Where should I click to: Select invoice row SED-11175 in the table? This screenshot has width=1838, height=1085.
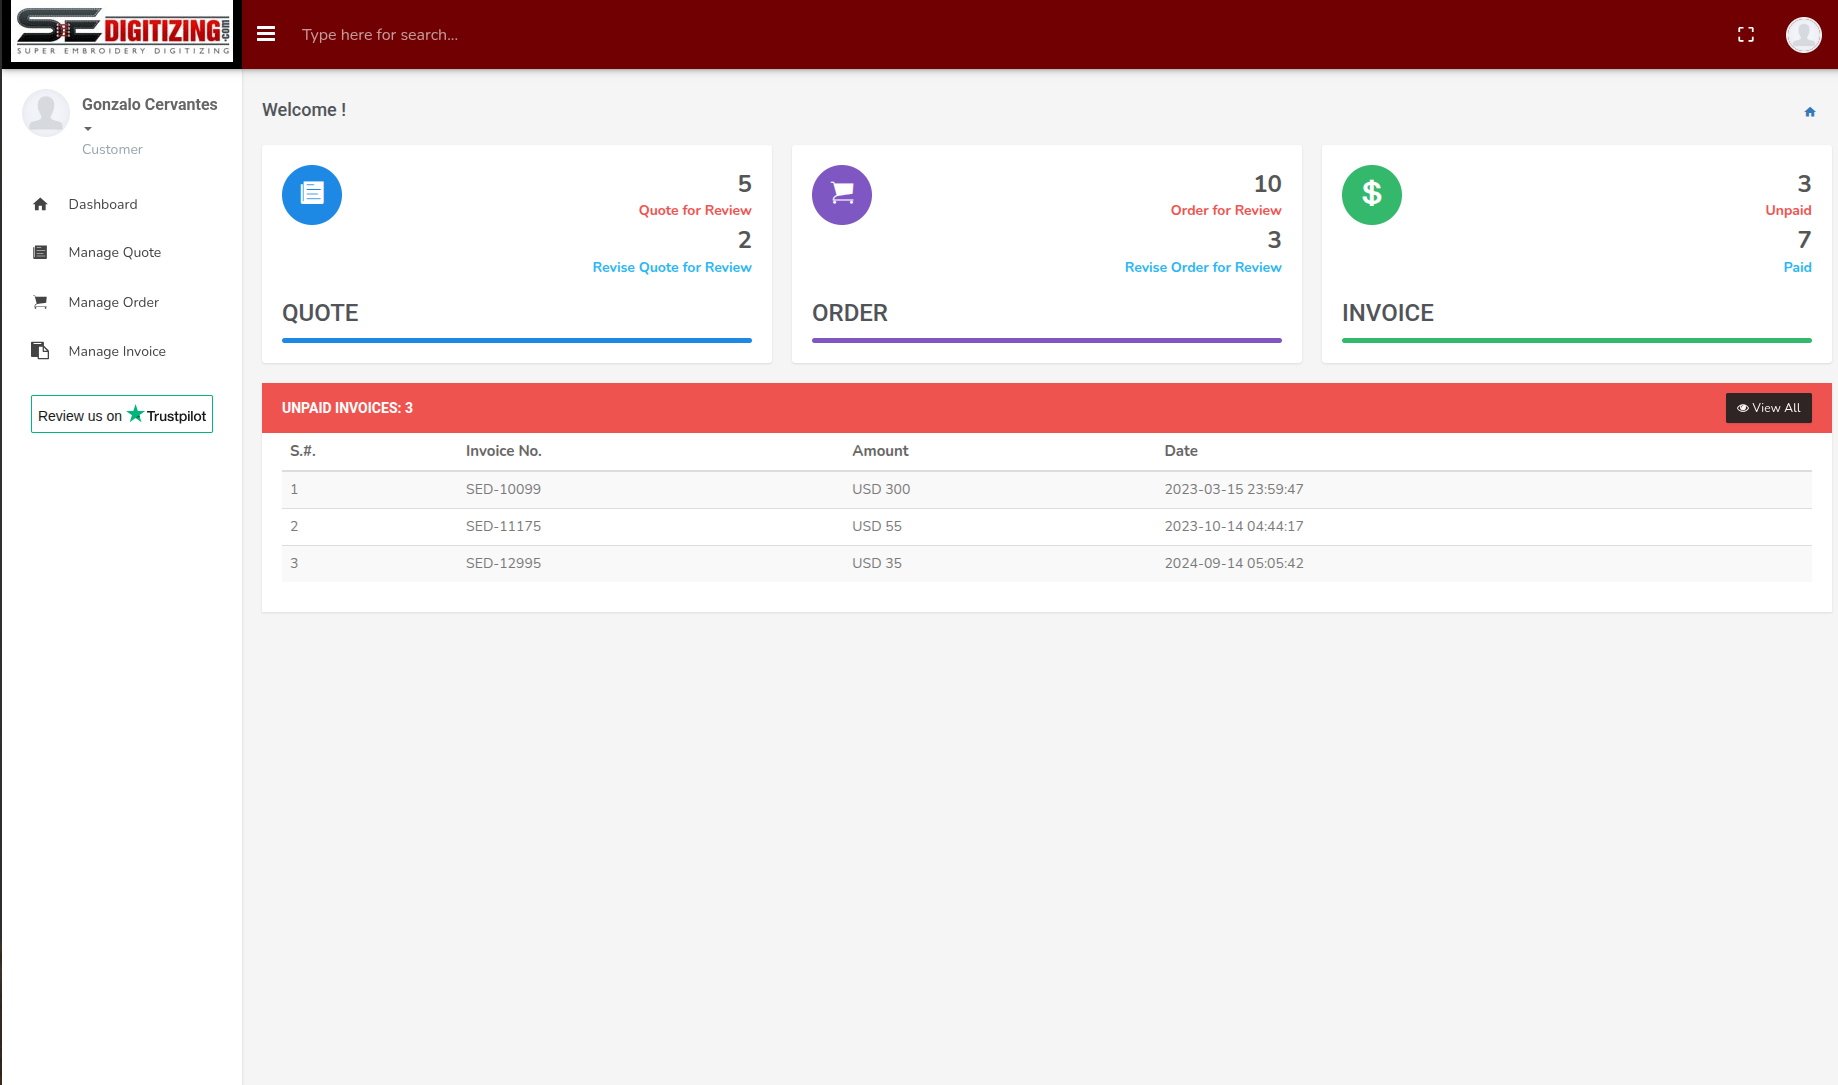point(503,526)
